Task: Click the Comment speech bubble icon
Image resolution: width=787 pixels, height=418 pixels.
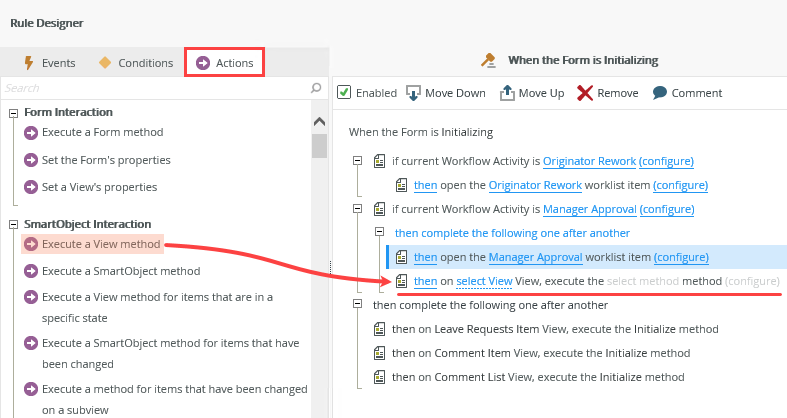Action: (x=660, y=93)
